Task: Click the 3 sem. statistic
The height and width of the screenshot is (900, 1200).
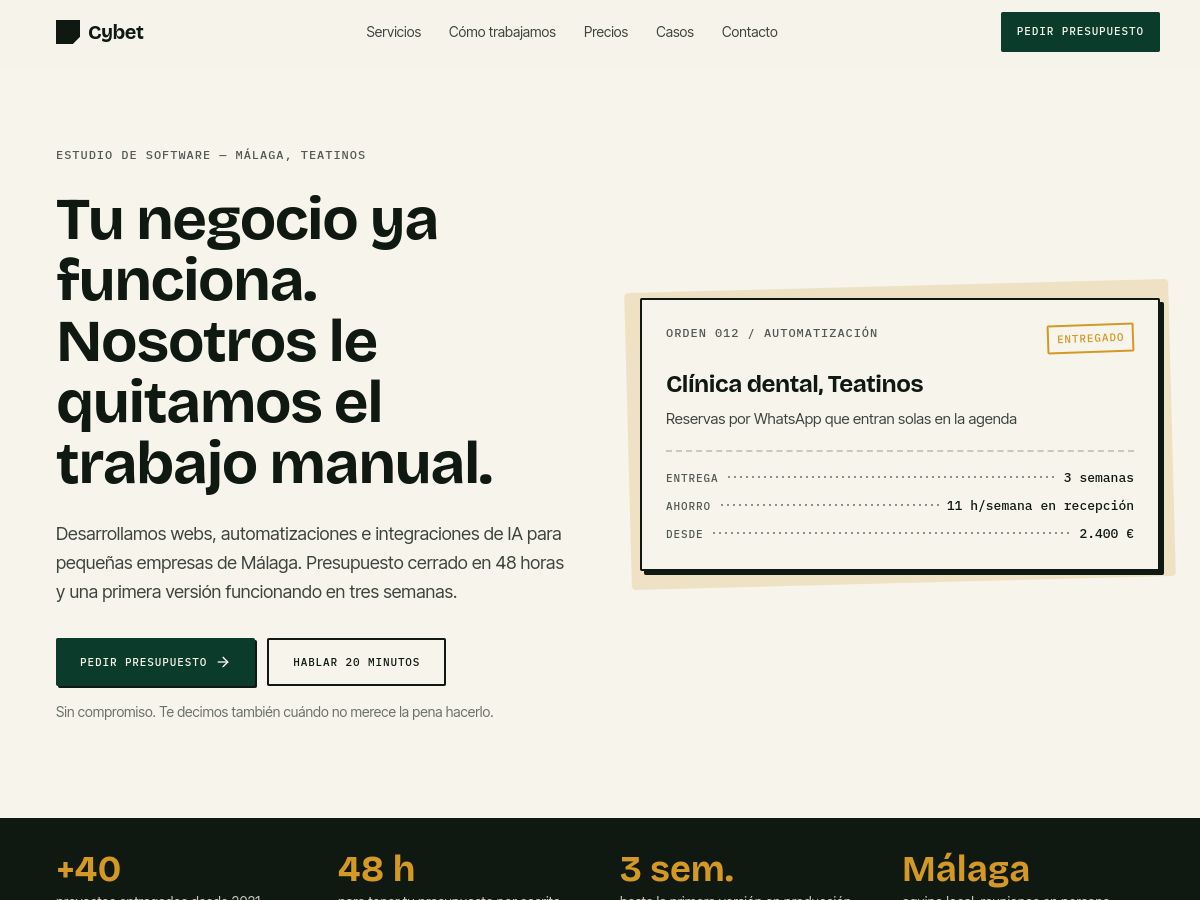Action: 677,869
